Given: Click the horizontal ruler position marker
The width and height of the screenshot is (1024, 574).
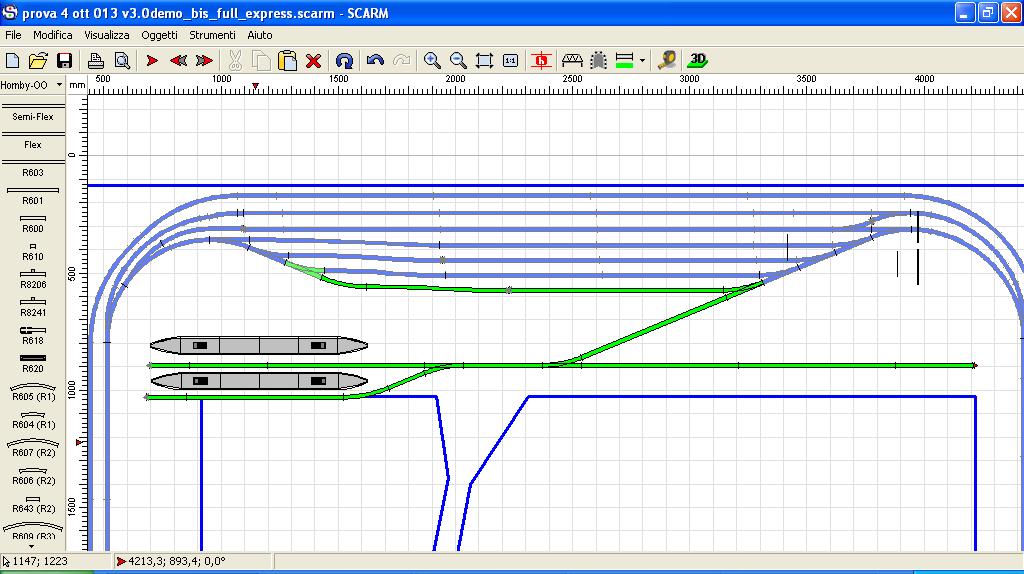Looking at the screenshot, I should pyautogui.click(x=255, y=86).
